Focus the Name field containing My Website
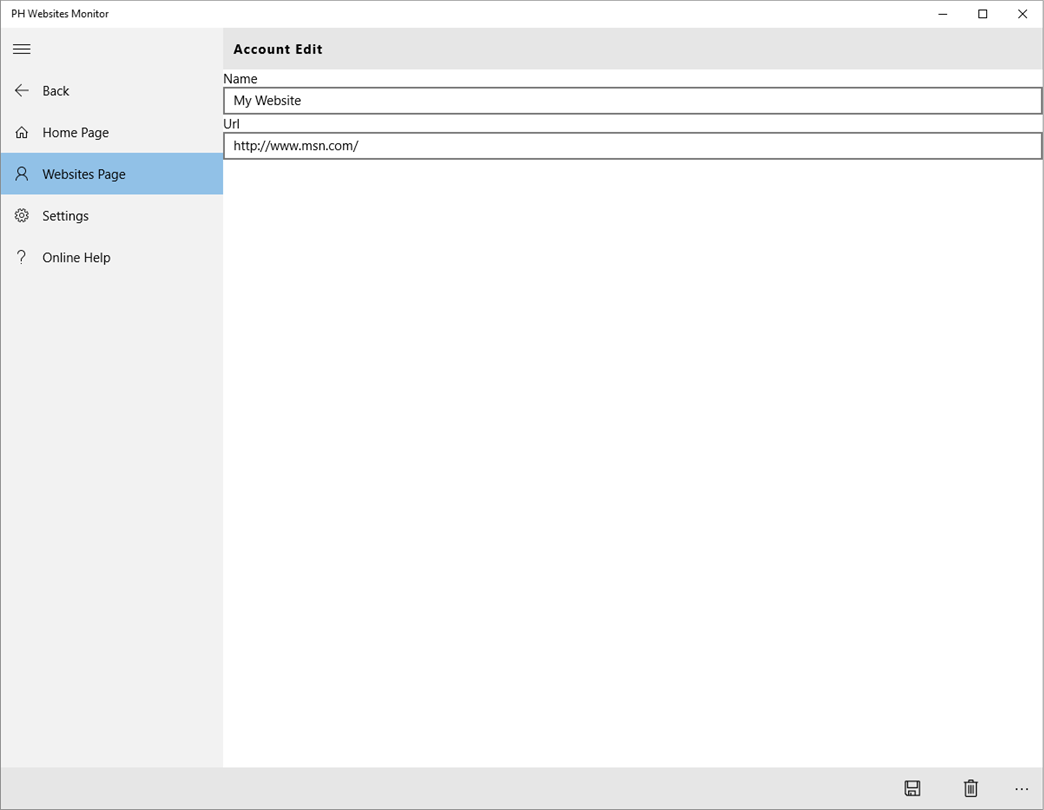Viewport: 1044px width, 810px height. coord(633,101)
